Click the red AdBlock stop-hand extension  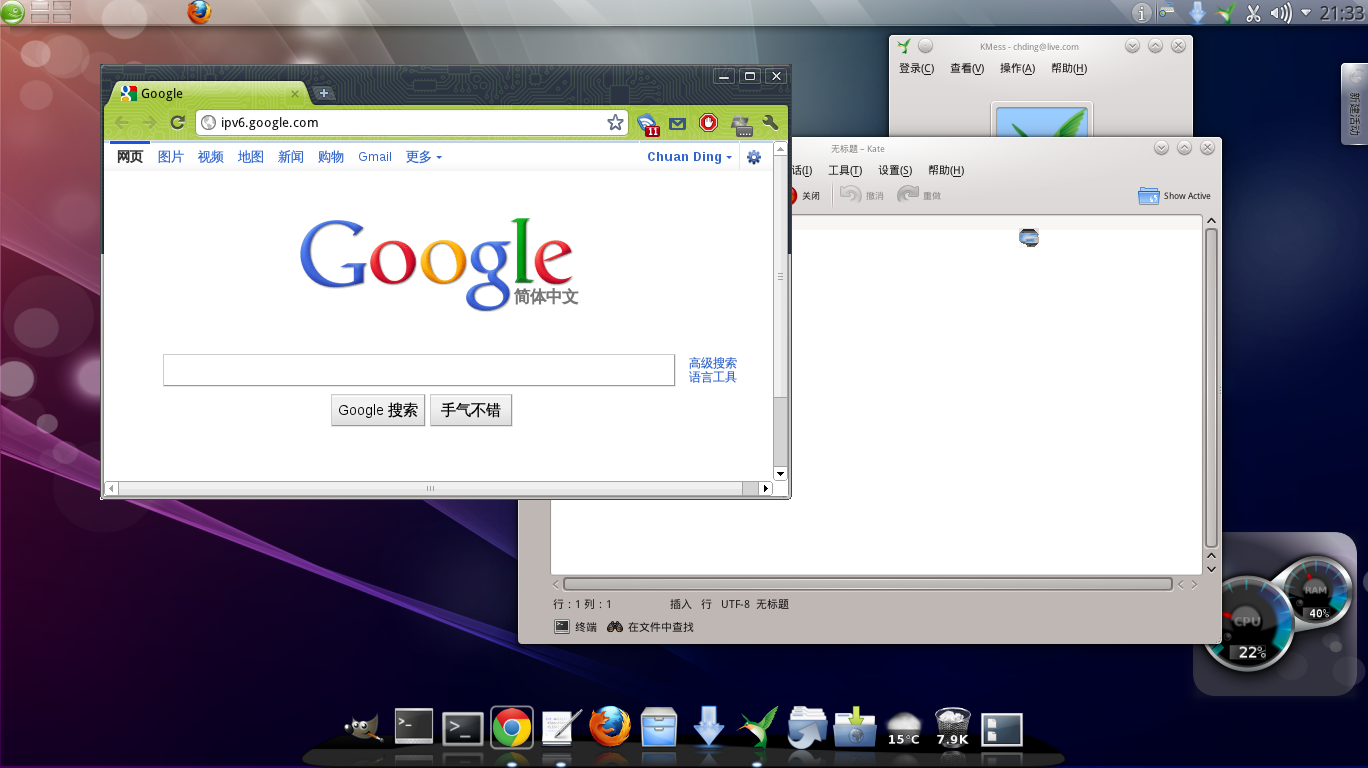(708, 122)
